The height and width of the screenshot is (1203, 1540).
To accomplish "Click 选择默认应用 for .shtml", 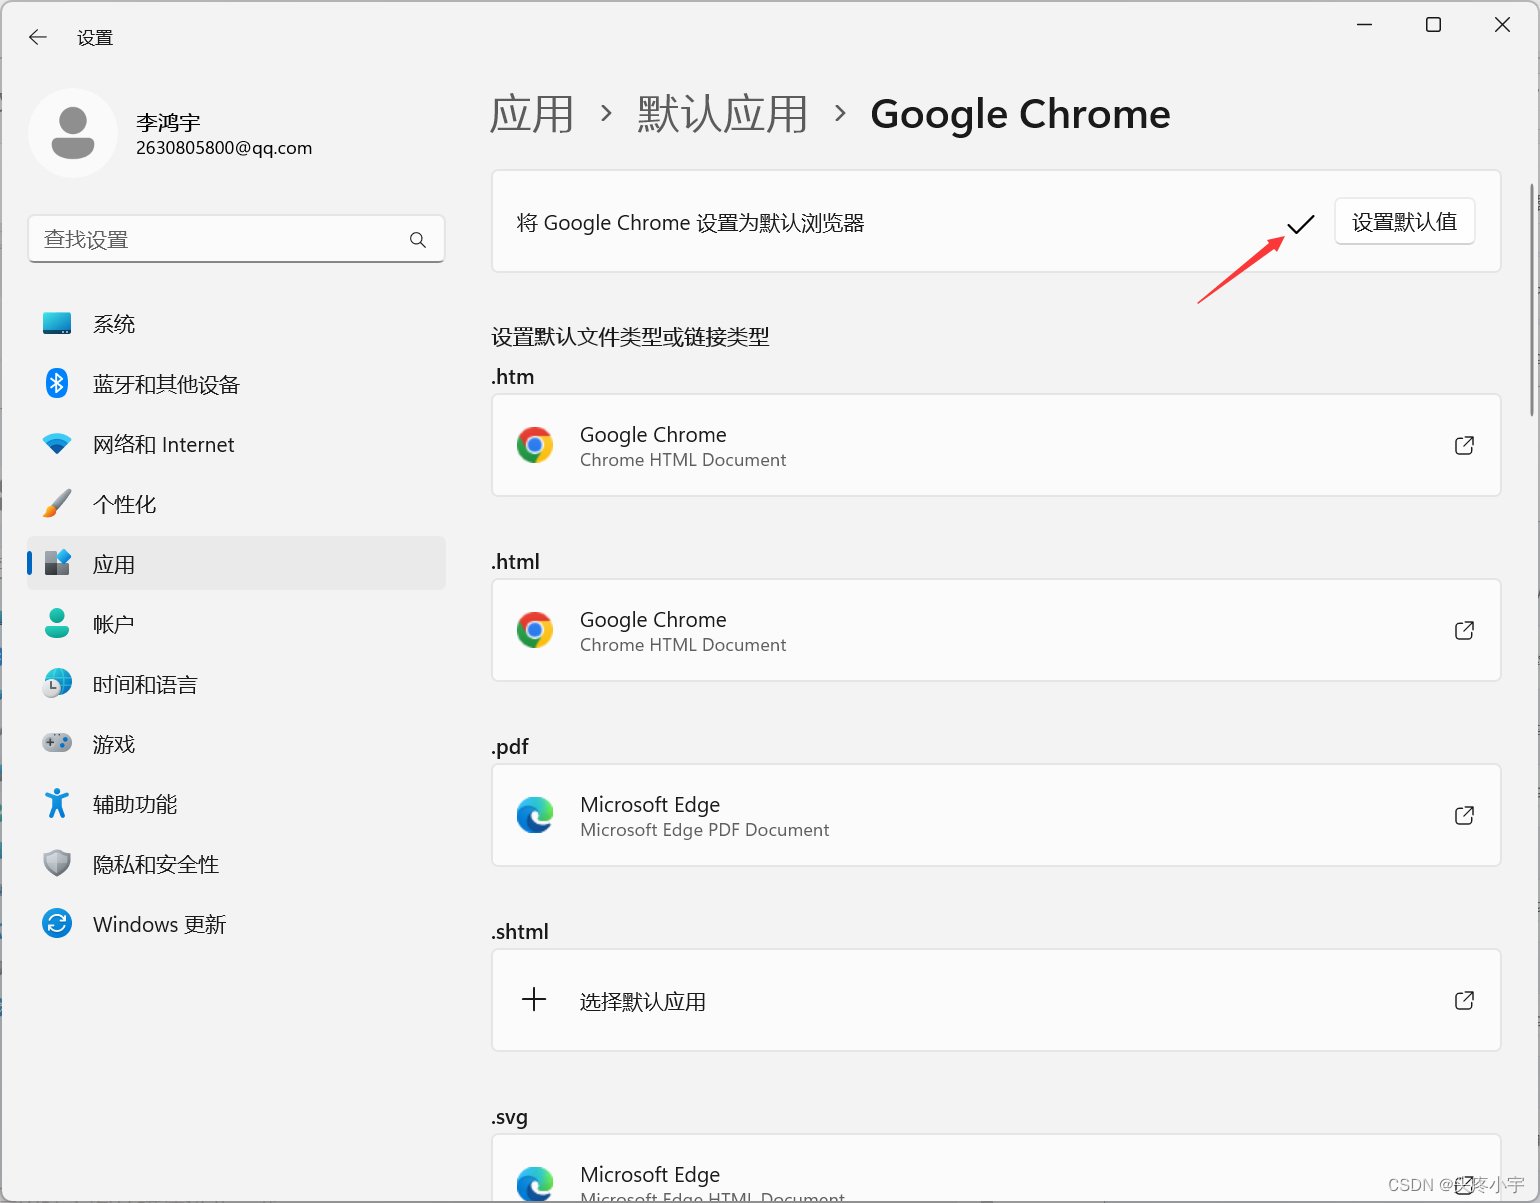I will (996, 1000).
